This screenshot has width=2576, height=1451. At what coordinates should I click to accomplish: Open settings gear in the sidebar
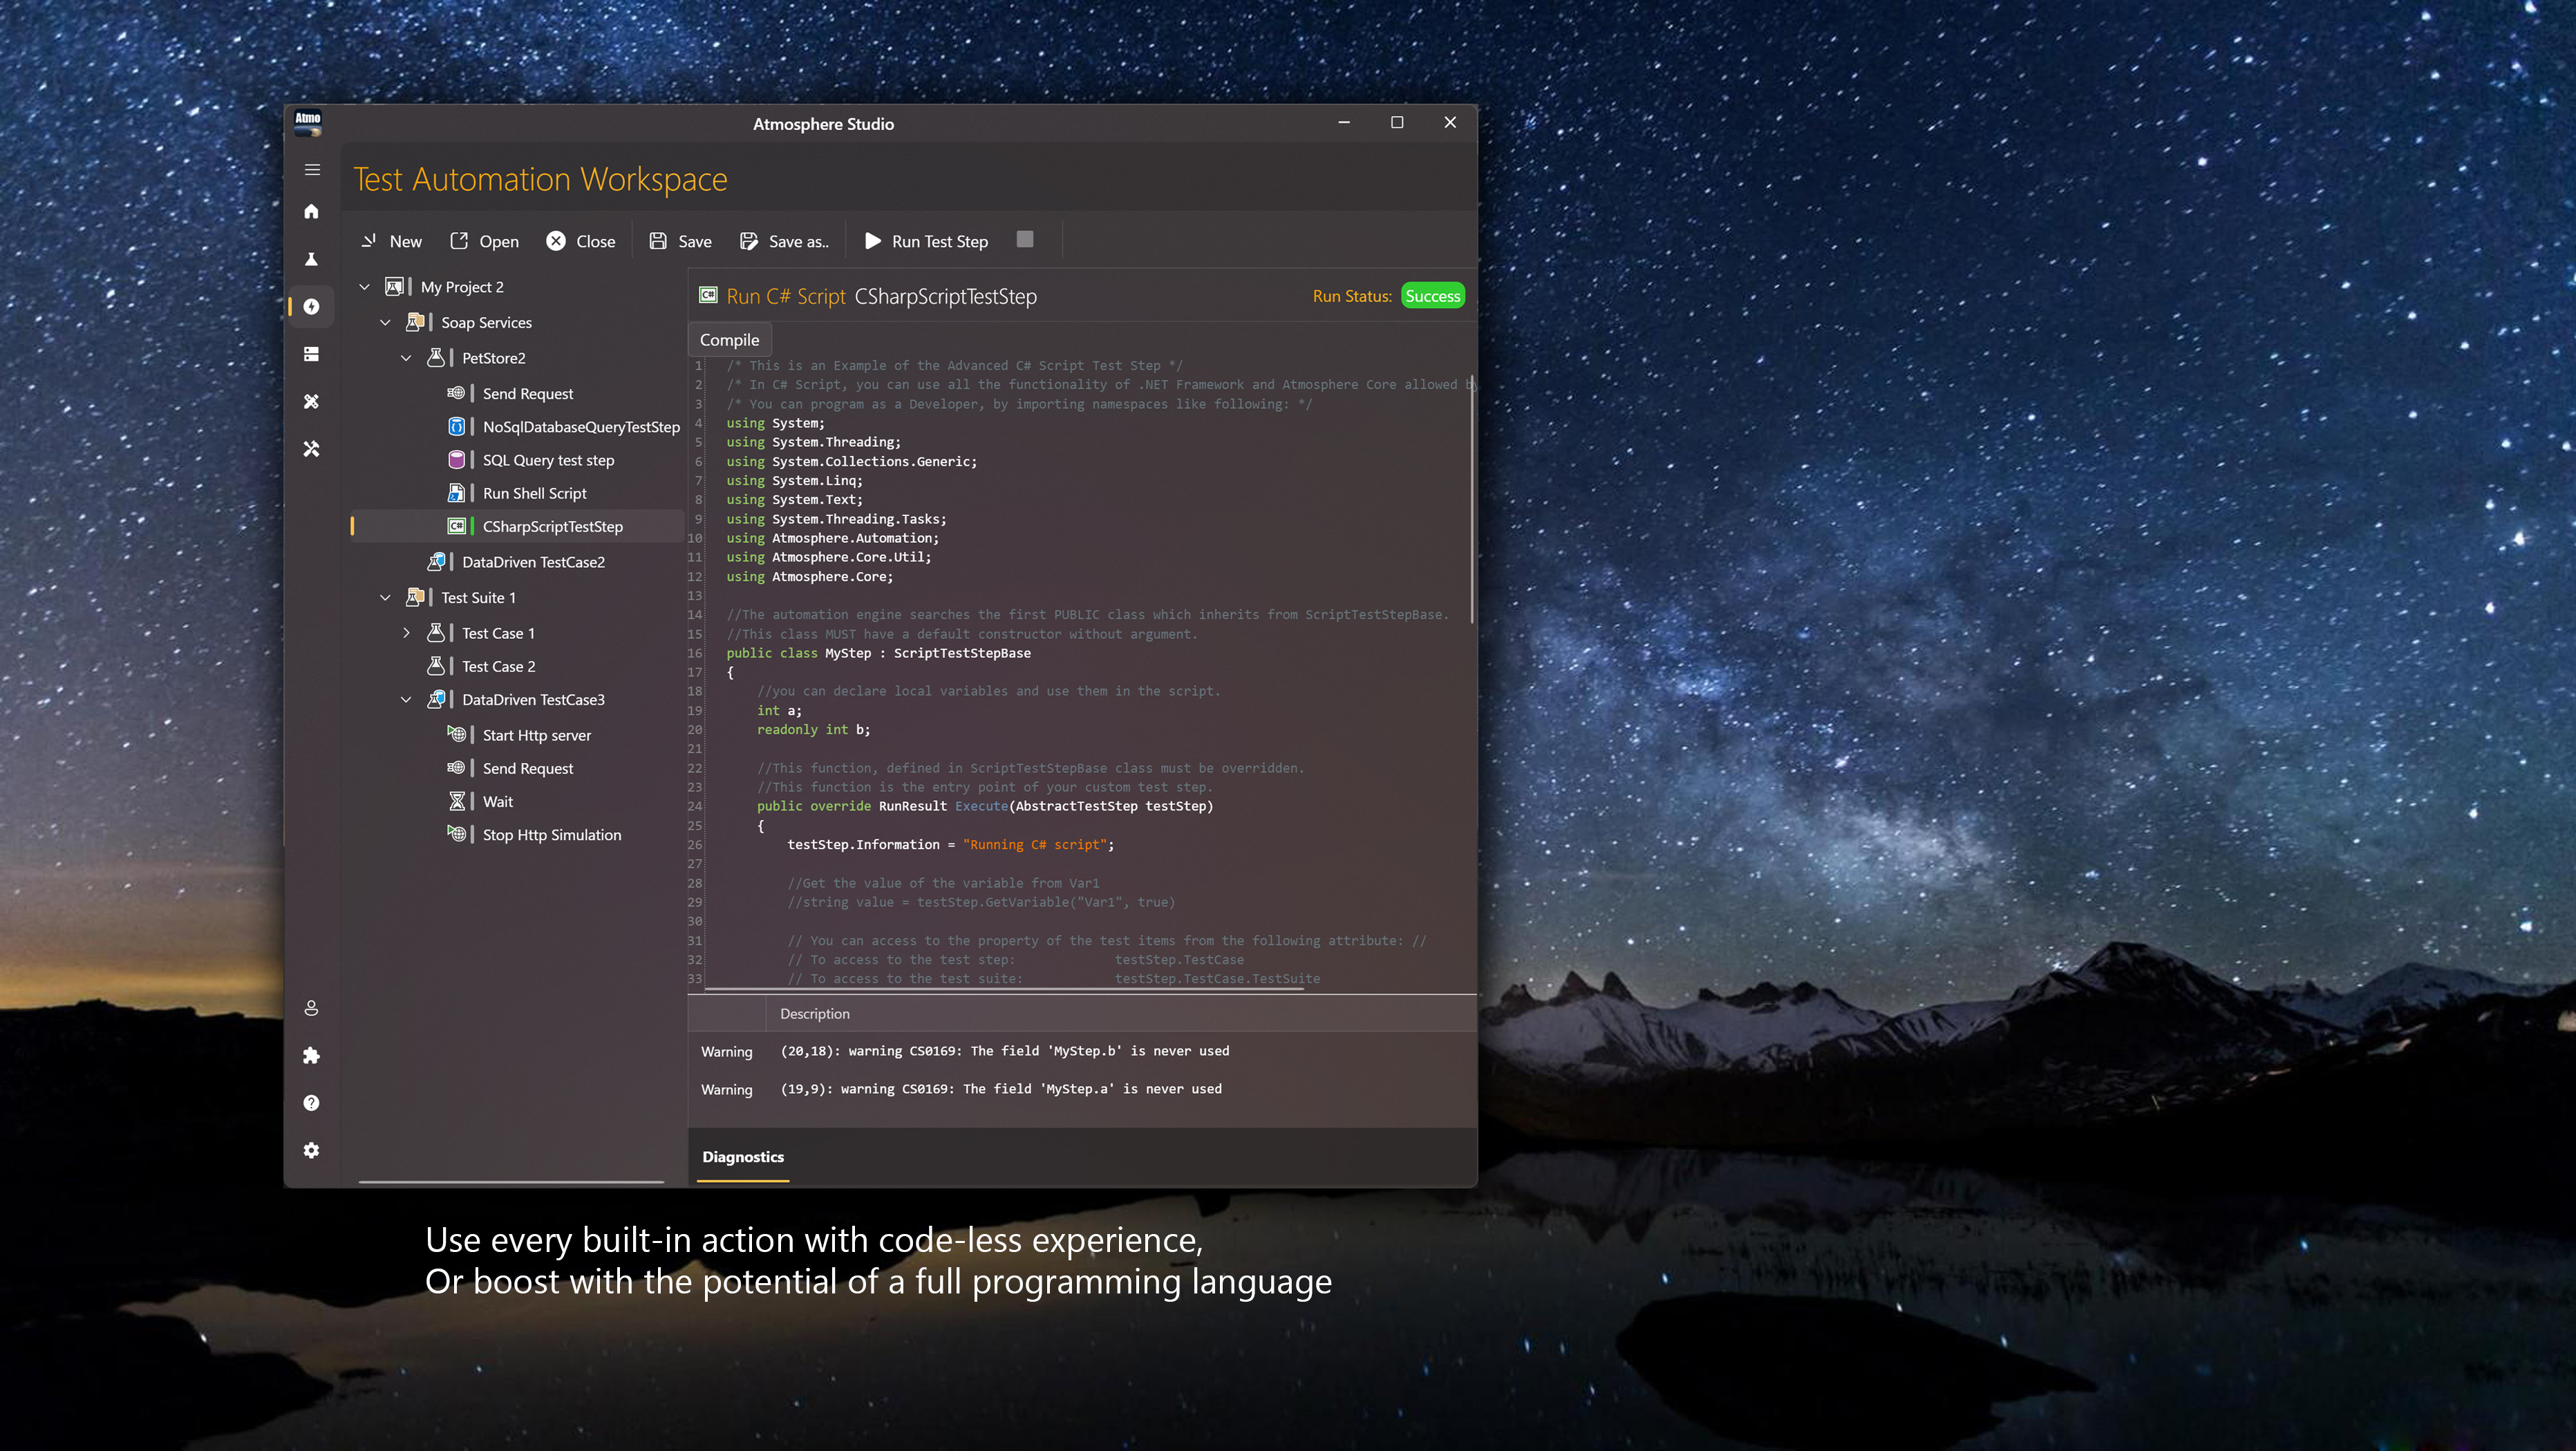click(312, 1151)
